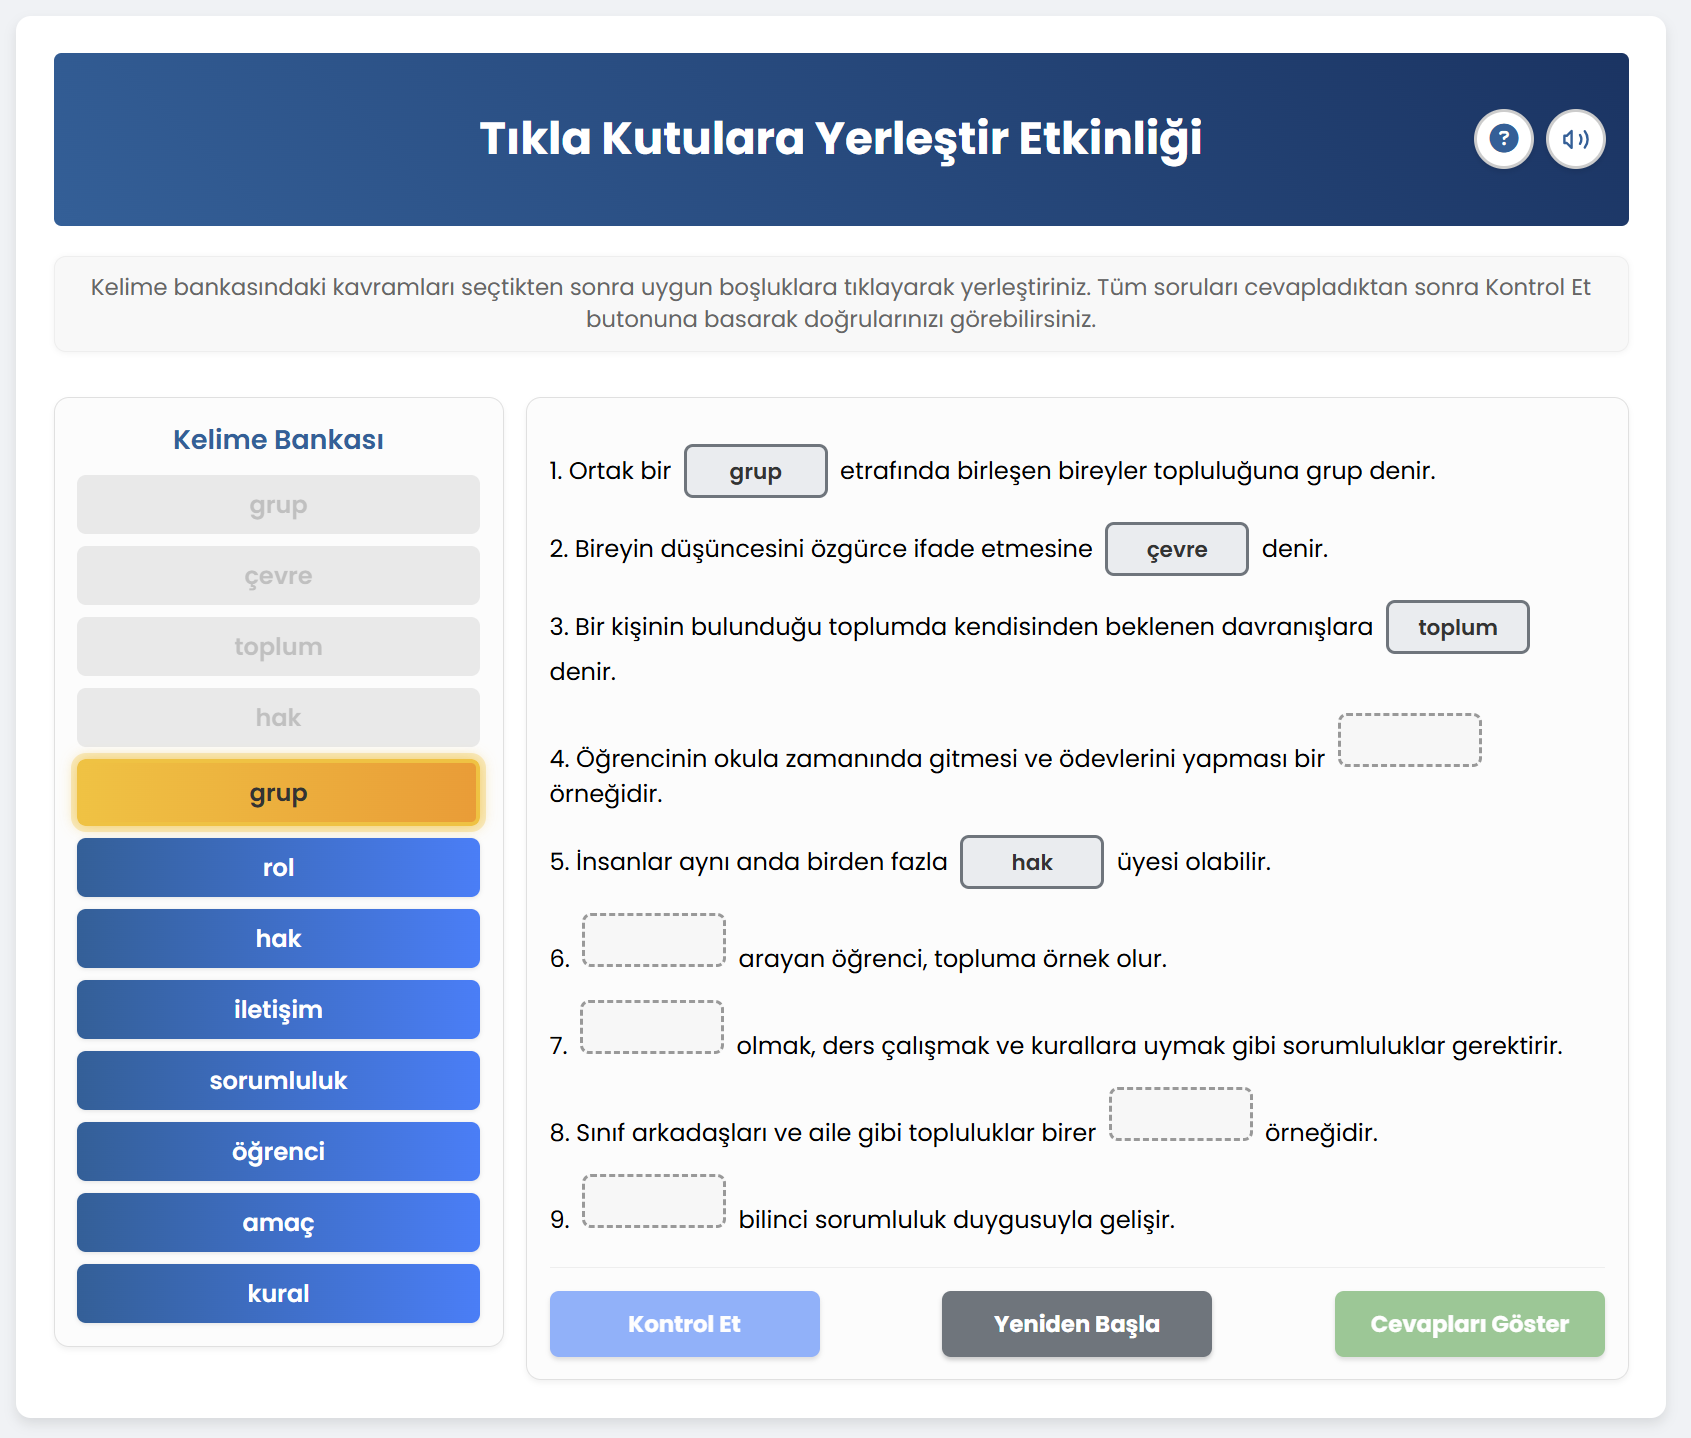Viewport: 1691px width, 1438px height.
Task: Check answers with Kontrol Et
Action: coord(685,1324)
